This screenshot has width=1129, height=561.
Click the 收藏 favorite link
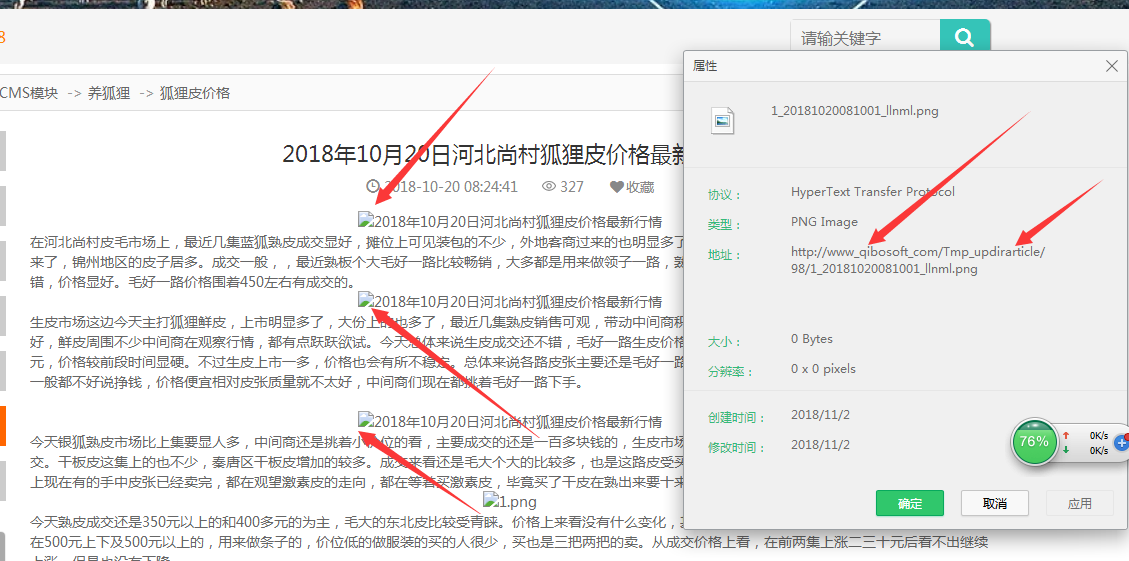[640, 187]
